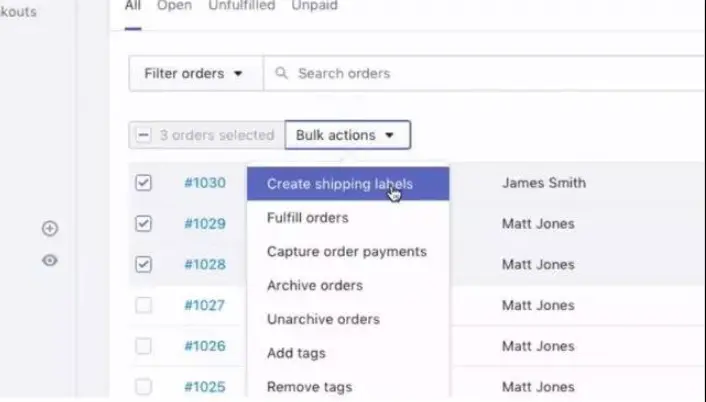Viewport: 706px width, 402px height.
Task: Choose Create shipping labels menu option
Action: [339, 184]
